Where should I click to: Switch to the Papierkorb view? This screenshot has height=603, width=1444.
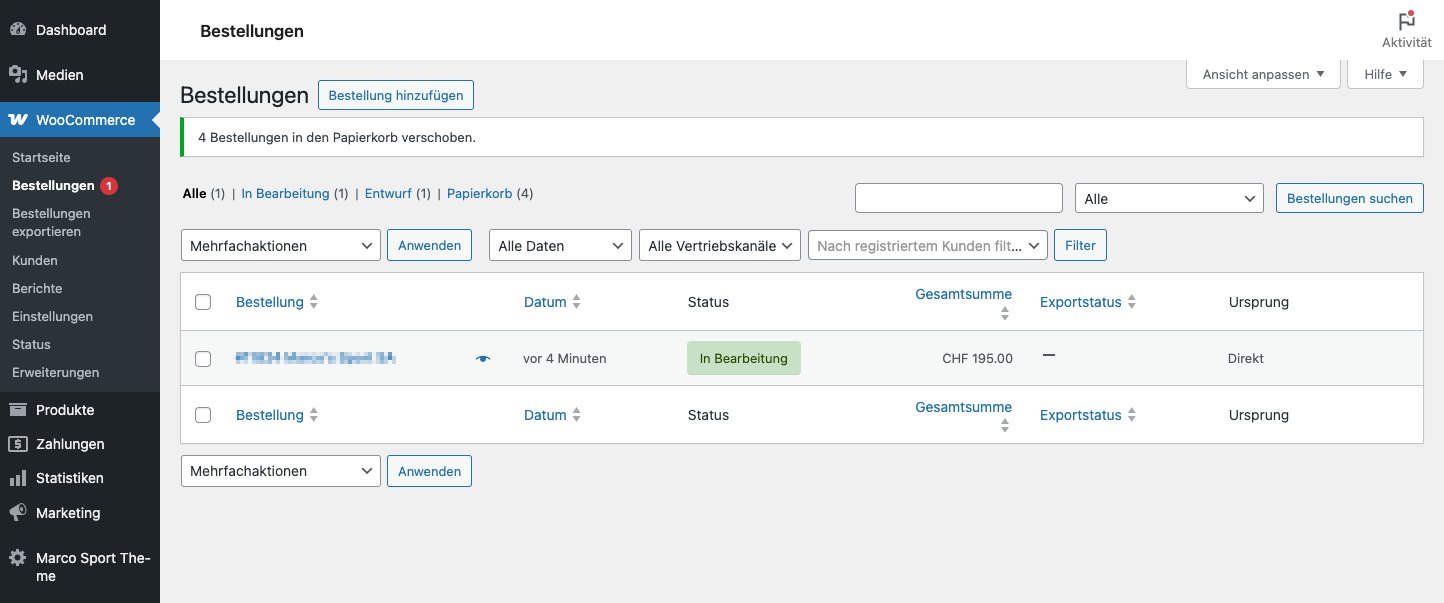[479, 194]
